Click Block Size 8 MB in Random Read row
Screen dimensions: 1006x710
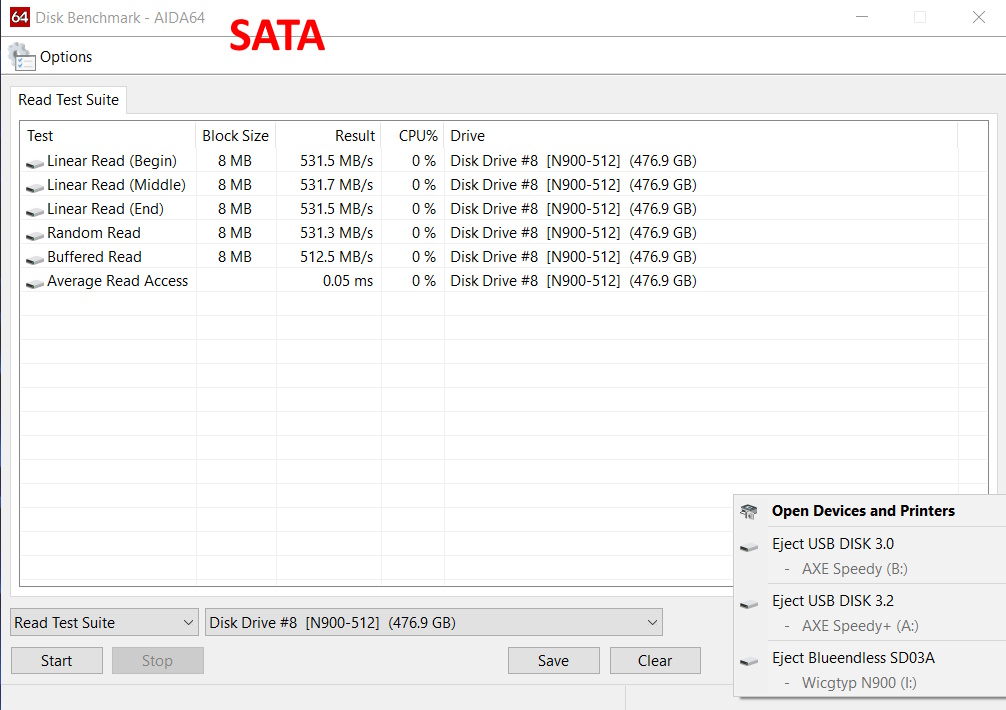(235, 233)
